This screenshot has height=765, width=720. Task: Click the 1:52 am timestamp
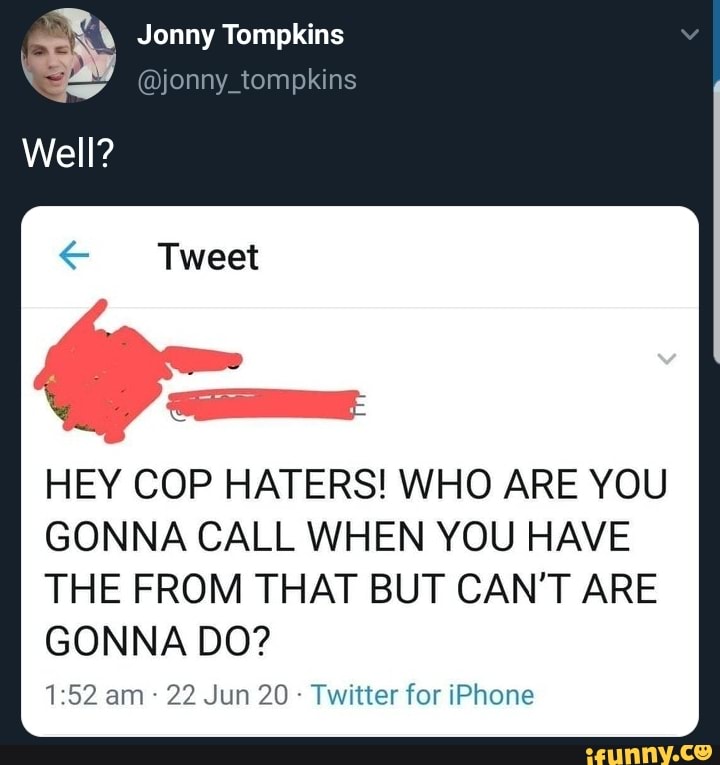click(94, 694)
